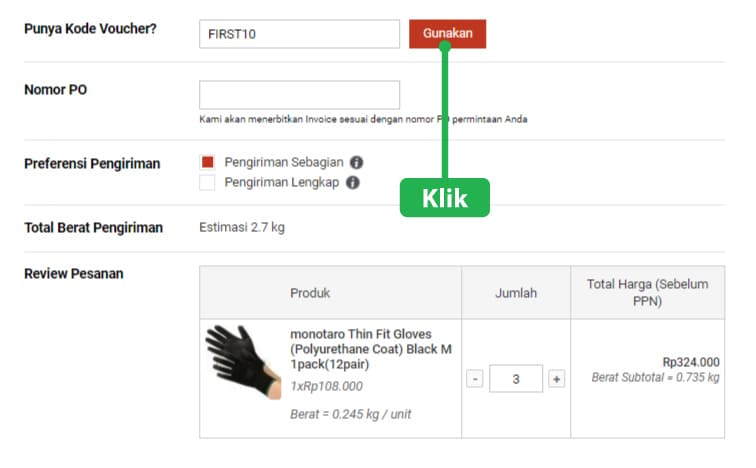
Task: Click the Review Pesanan section label
Action: [x=74, y=273]
